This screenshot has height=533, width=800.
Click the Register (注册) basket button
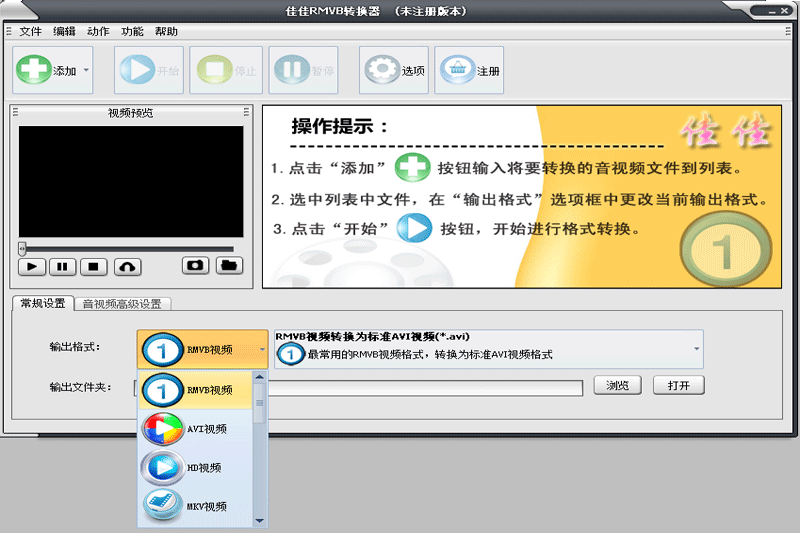pos(469,70)
